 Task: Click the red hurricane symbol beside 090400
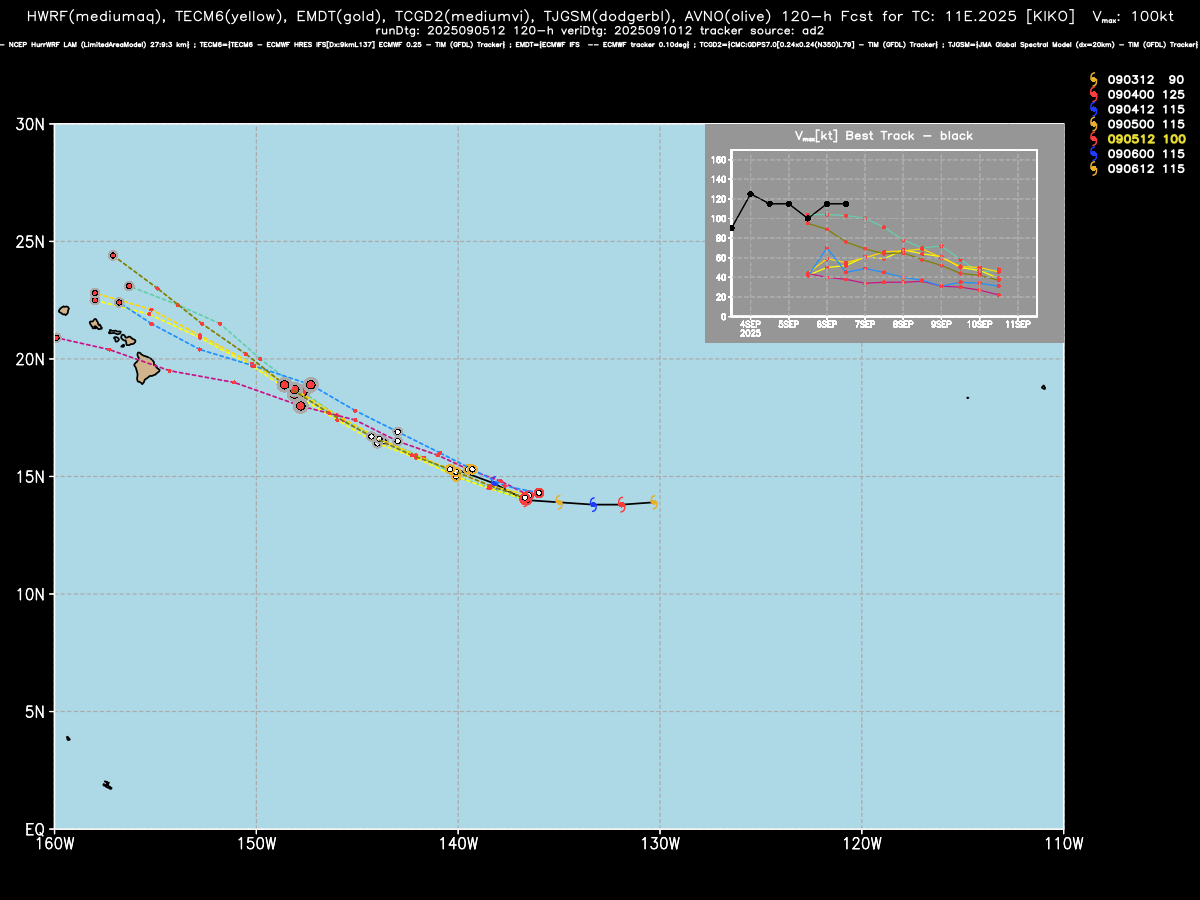[x=1093, y=94]
